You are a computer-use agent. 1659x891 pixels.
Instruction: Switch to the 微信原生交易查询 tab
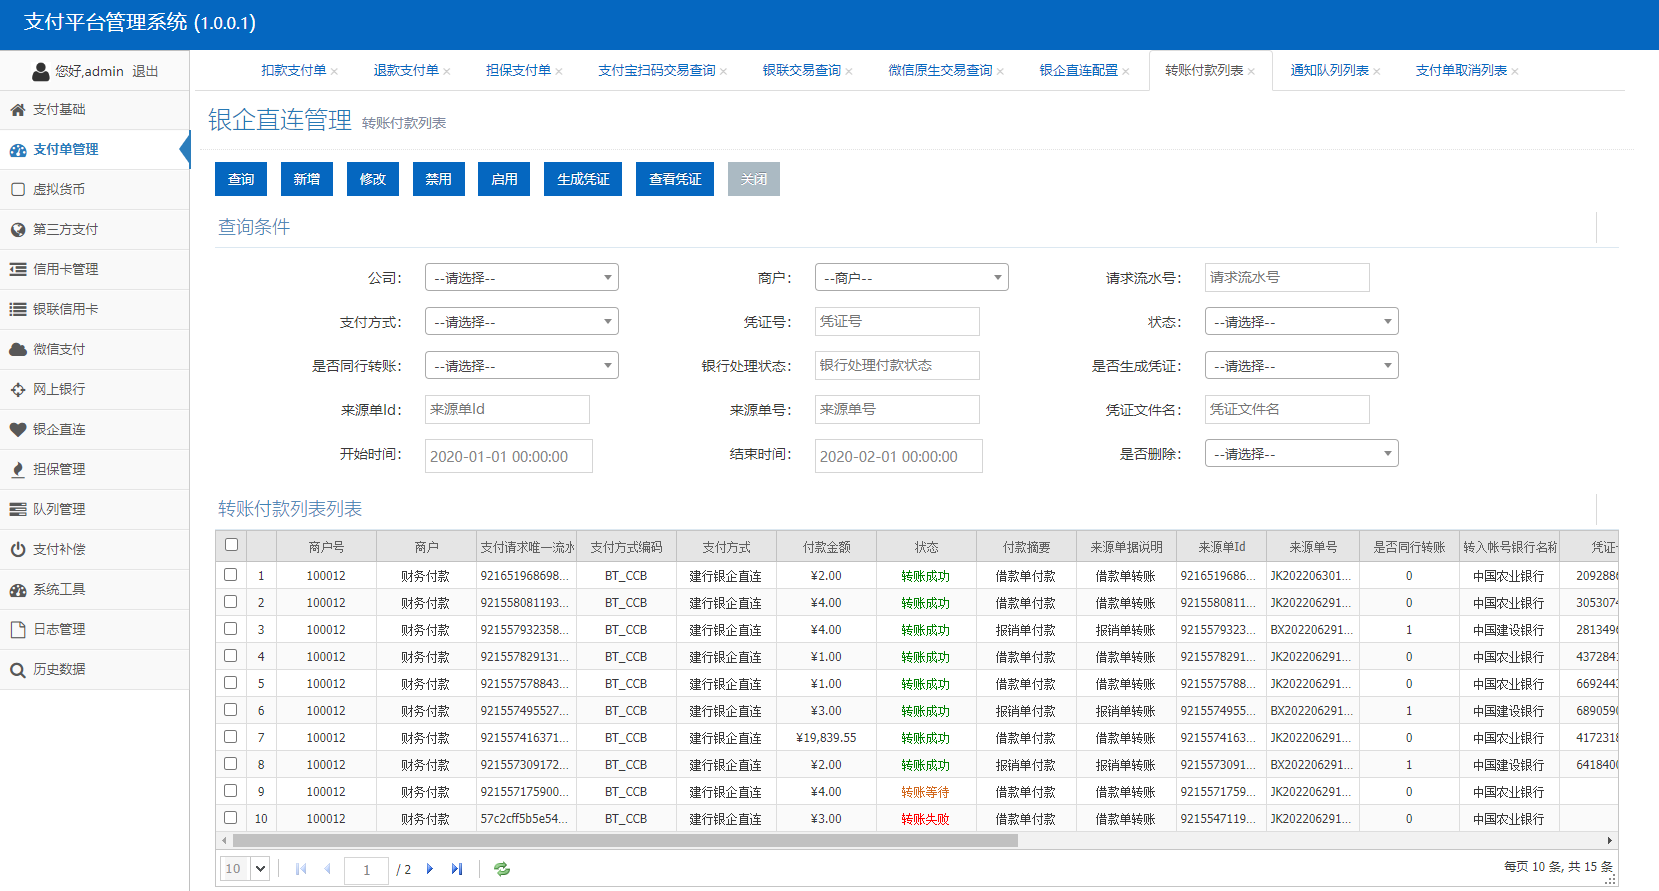click(940, 71)
